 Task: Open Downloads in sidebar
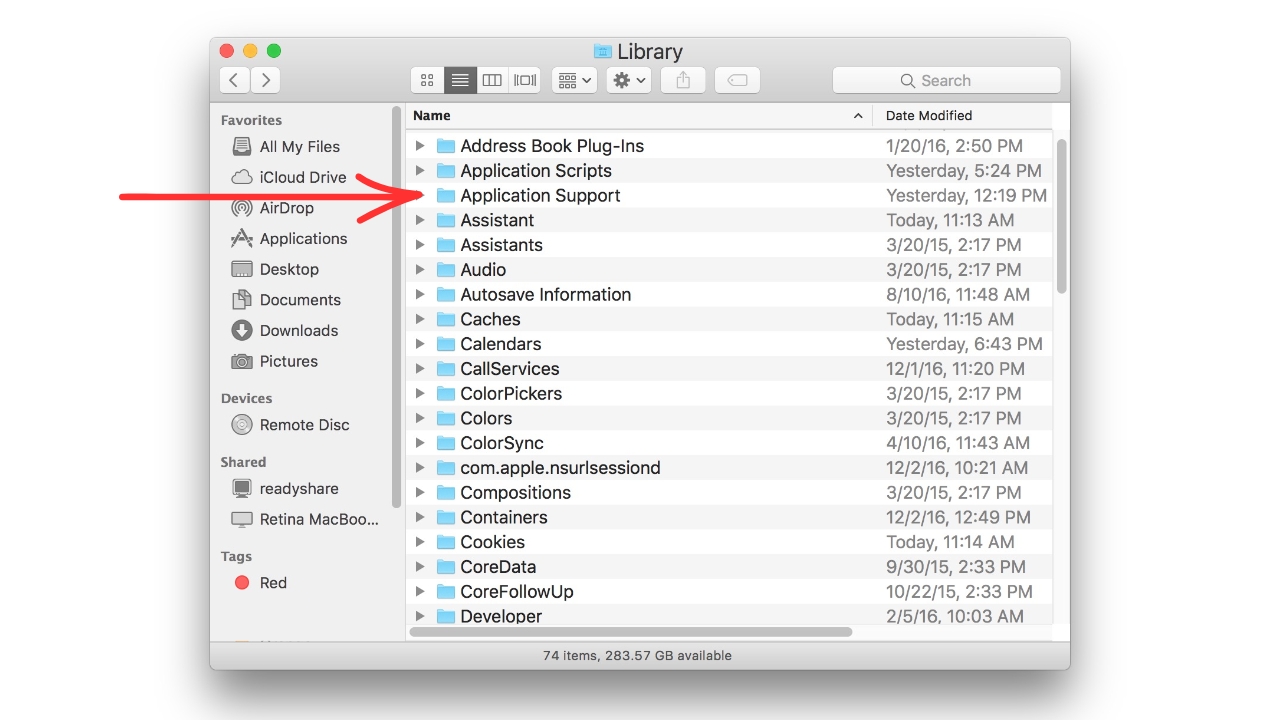click(285, 330)
